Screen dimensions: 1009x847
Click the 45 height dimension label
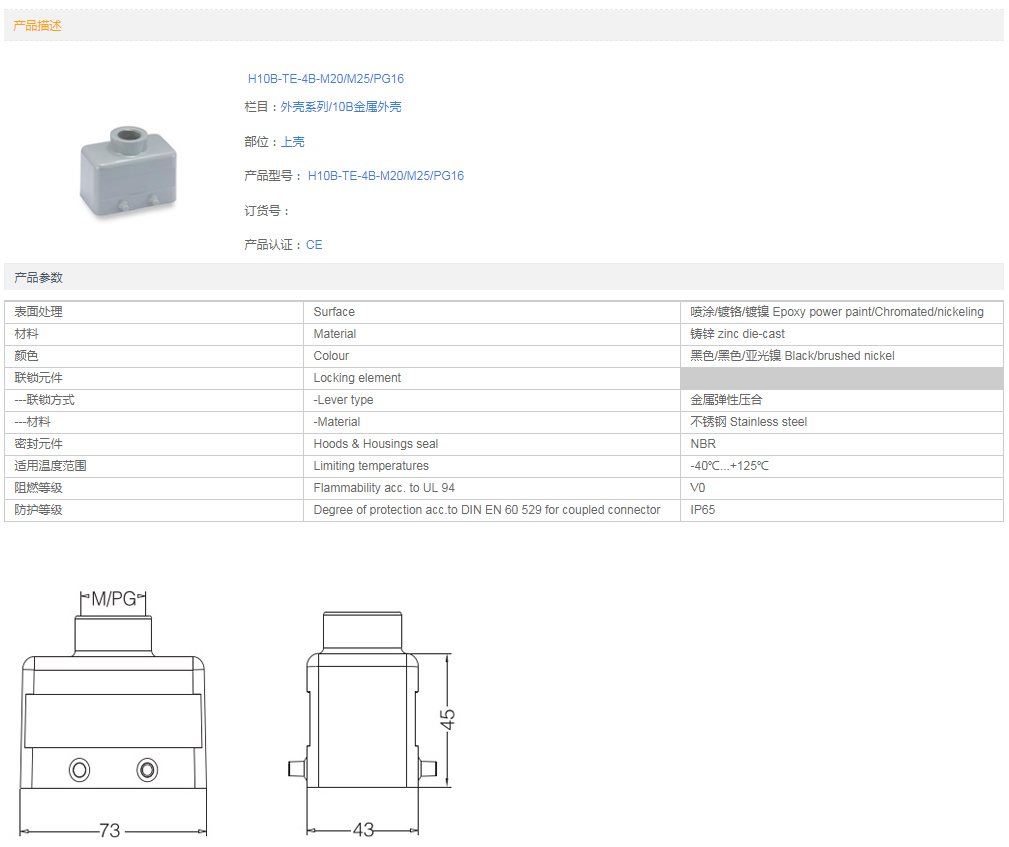click(x=449, y=718)
